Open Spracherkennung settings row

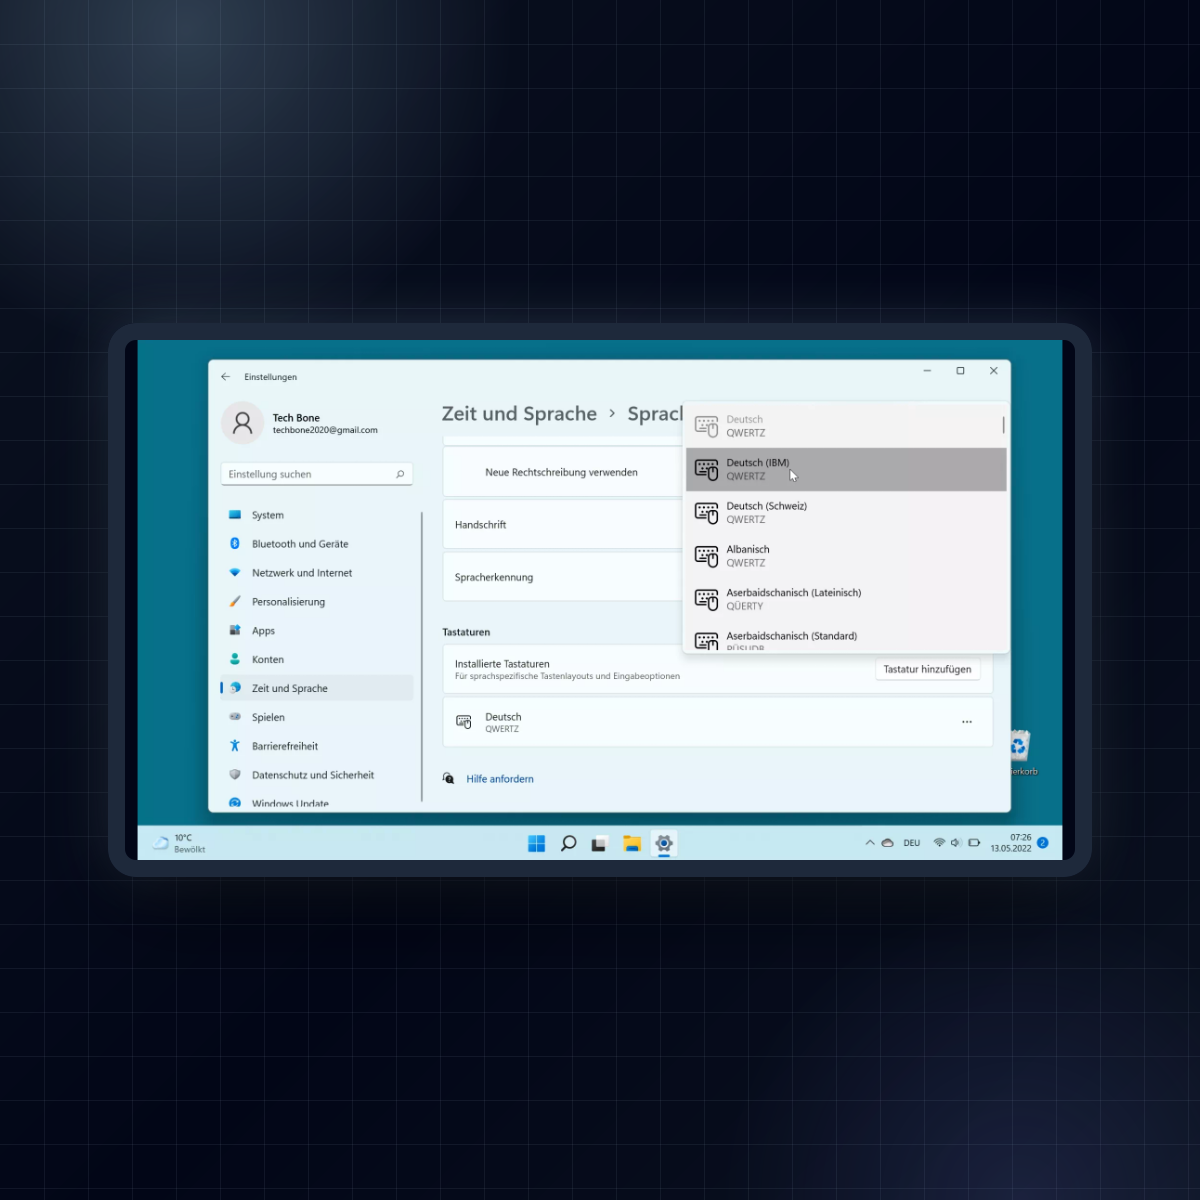562,577
